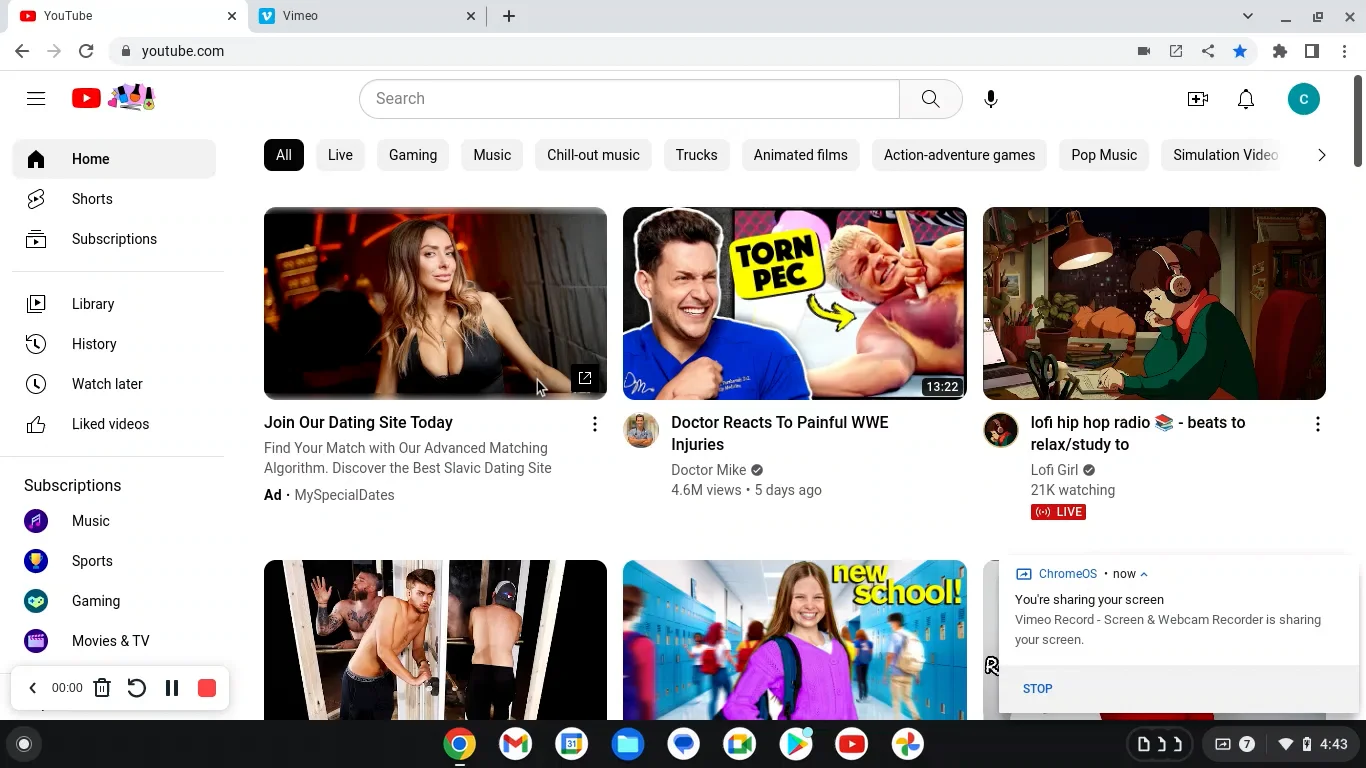Screen dimensions: 1366x768
Task: Restart the recording with the redo icon
Action: click(137, 688)
